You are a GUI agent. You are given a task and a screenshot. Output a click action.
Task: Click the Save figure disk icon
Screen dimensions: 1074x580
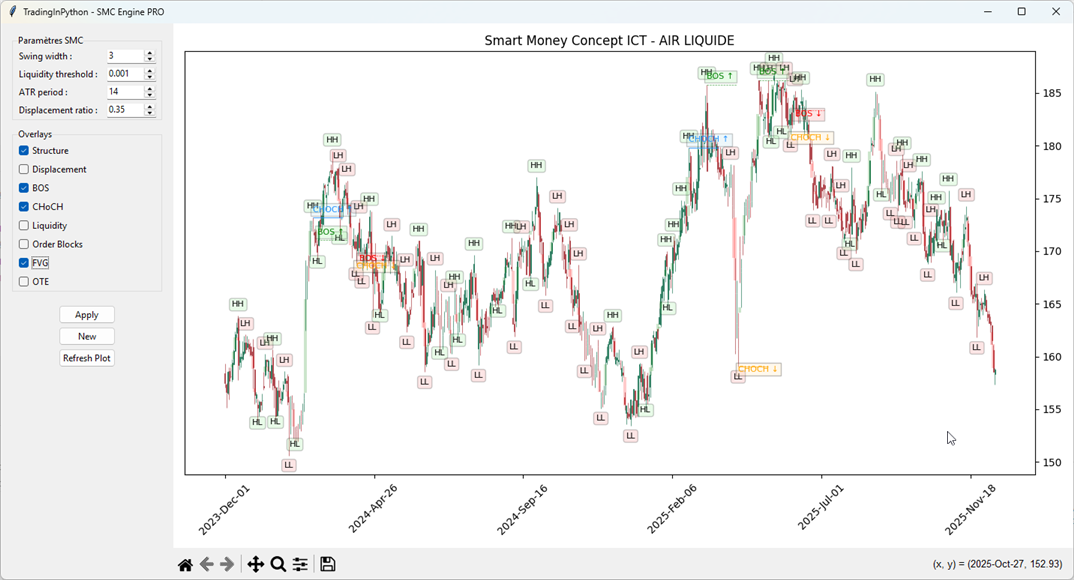327,565
